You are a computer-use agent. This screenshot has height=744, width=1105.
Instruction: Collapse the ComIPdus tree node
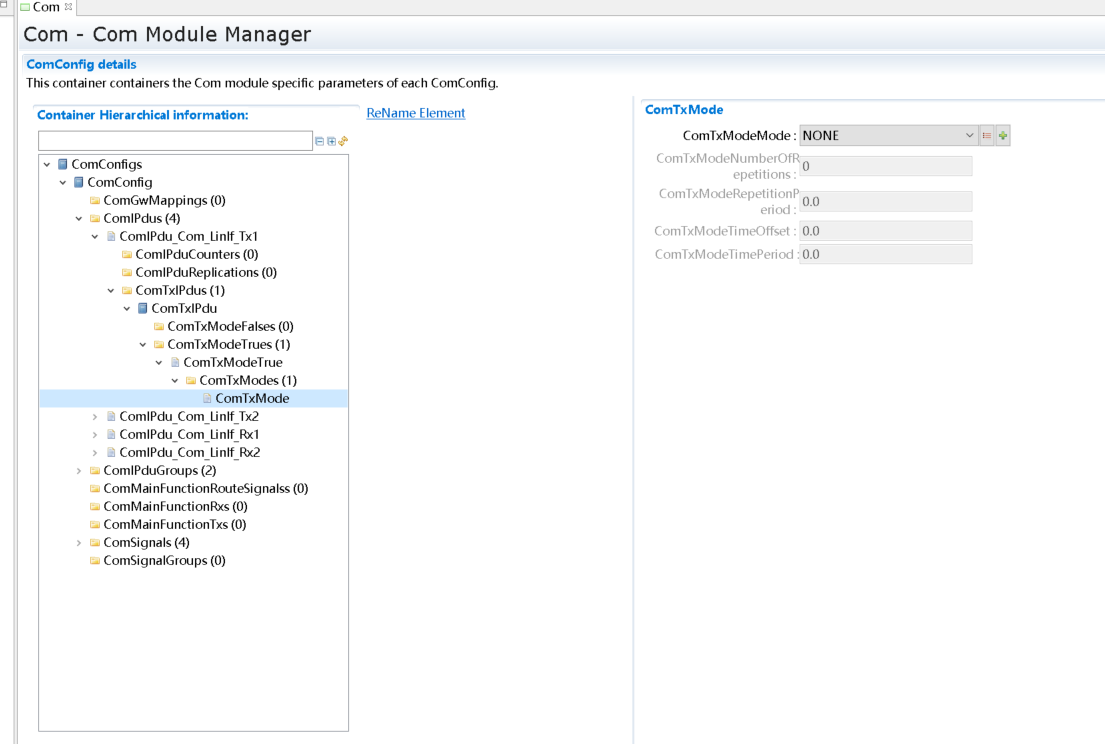pyautogui.click(x=79, y=218)
